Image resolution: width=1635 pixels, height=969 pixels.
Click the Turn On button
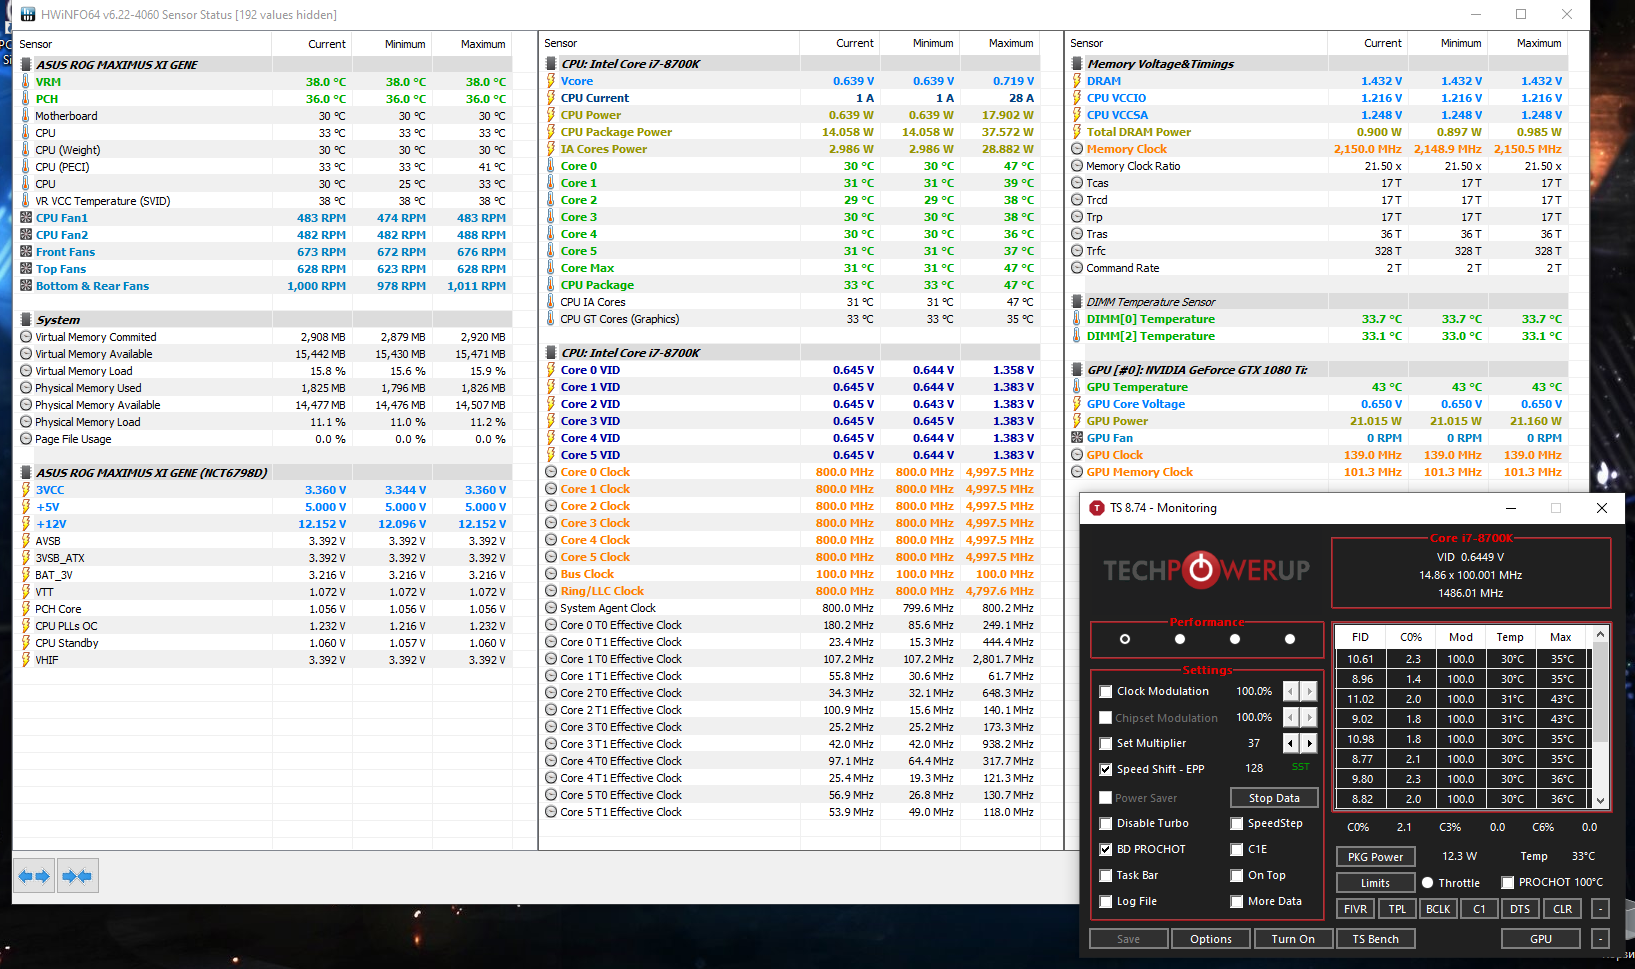(x=1293, y=939)
